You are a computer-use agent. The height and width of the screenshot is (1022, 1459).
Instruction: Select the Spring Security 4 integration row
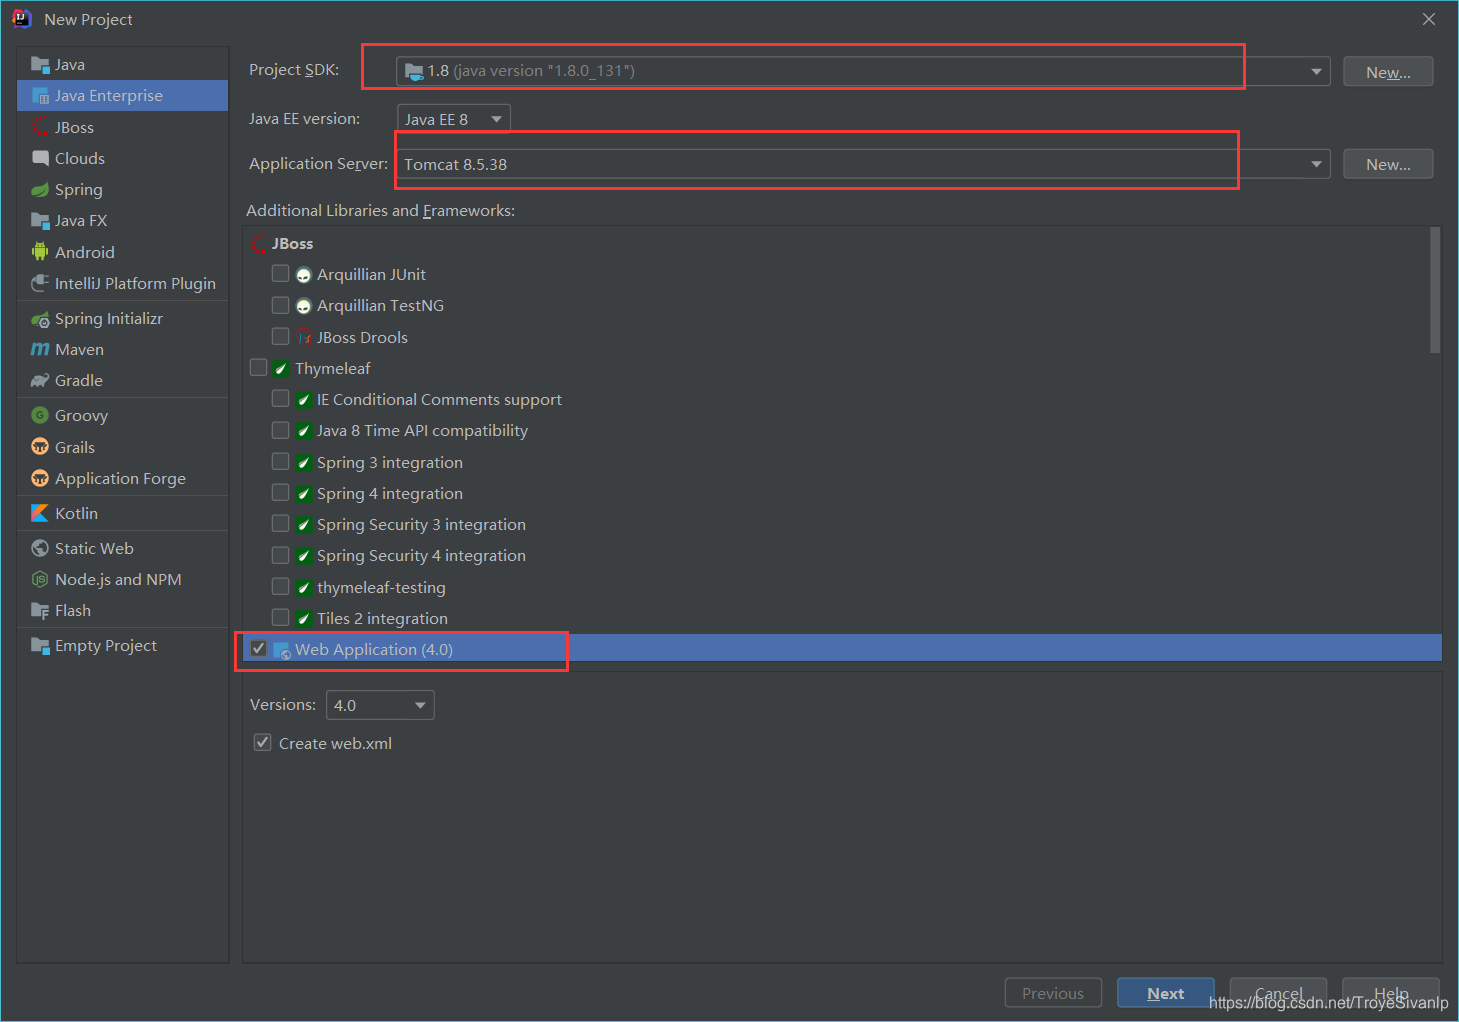pos(842,556)
